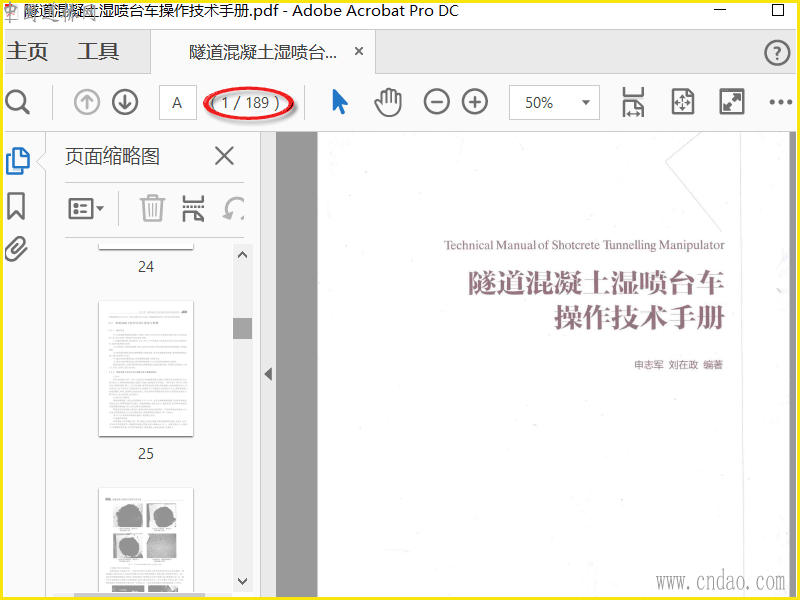800x600 pixels.
Task: Choose the selection arrow tool
Action: point(339,102)
